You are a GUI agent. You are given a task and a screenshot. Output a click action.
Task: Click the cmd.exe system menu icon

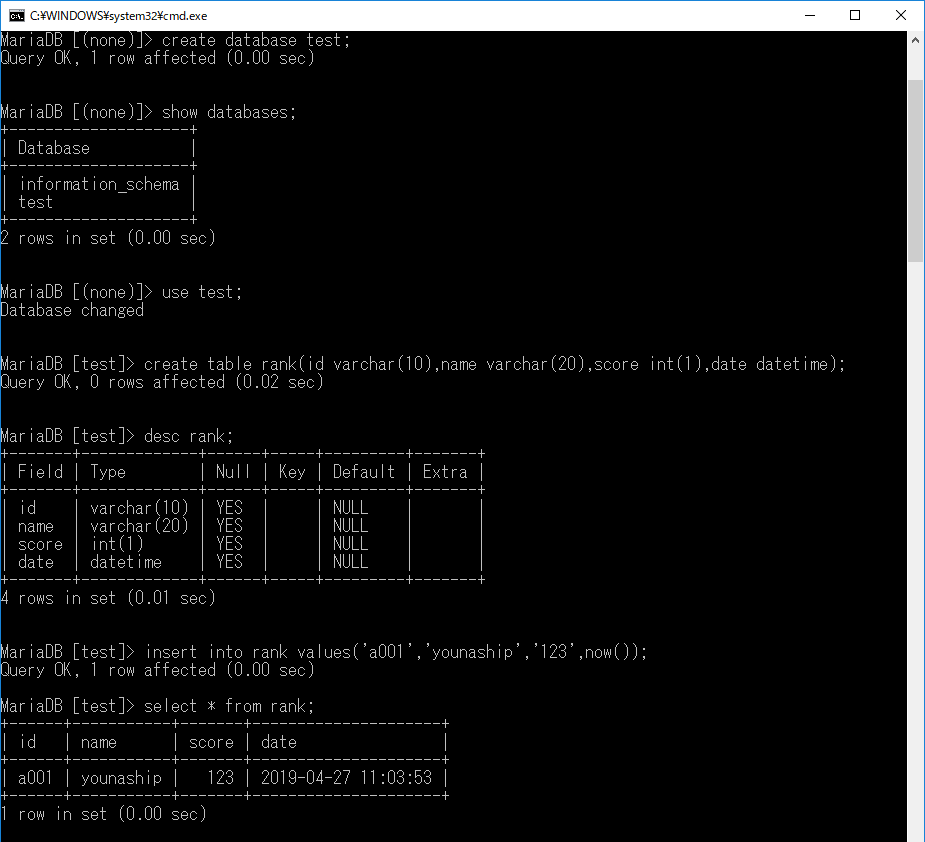[17, 15]
